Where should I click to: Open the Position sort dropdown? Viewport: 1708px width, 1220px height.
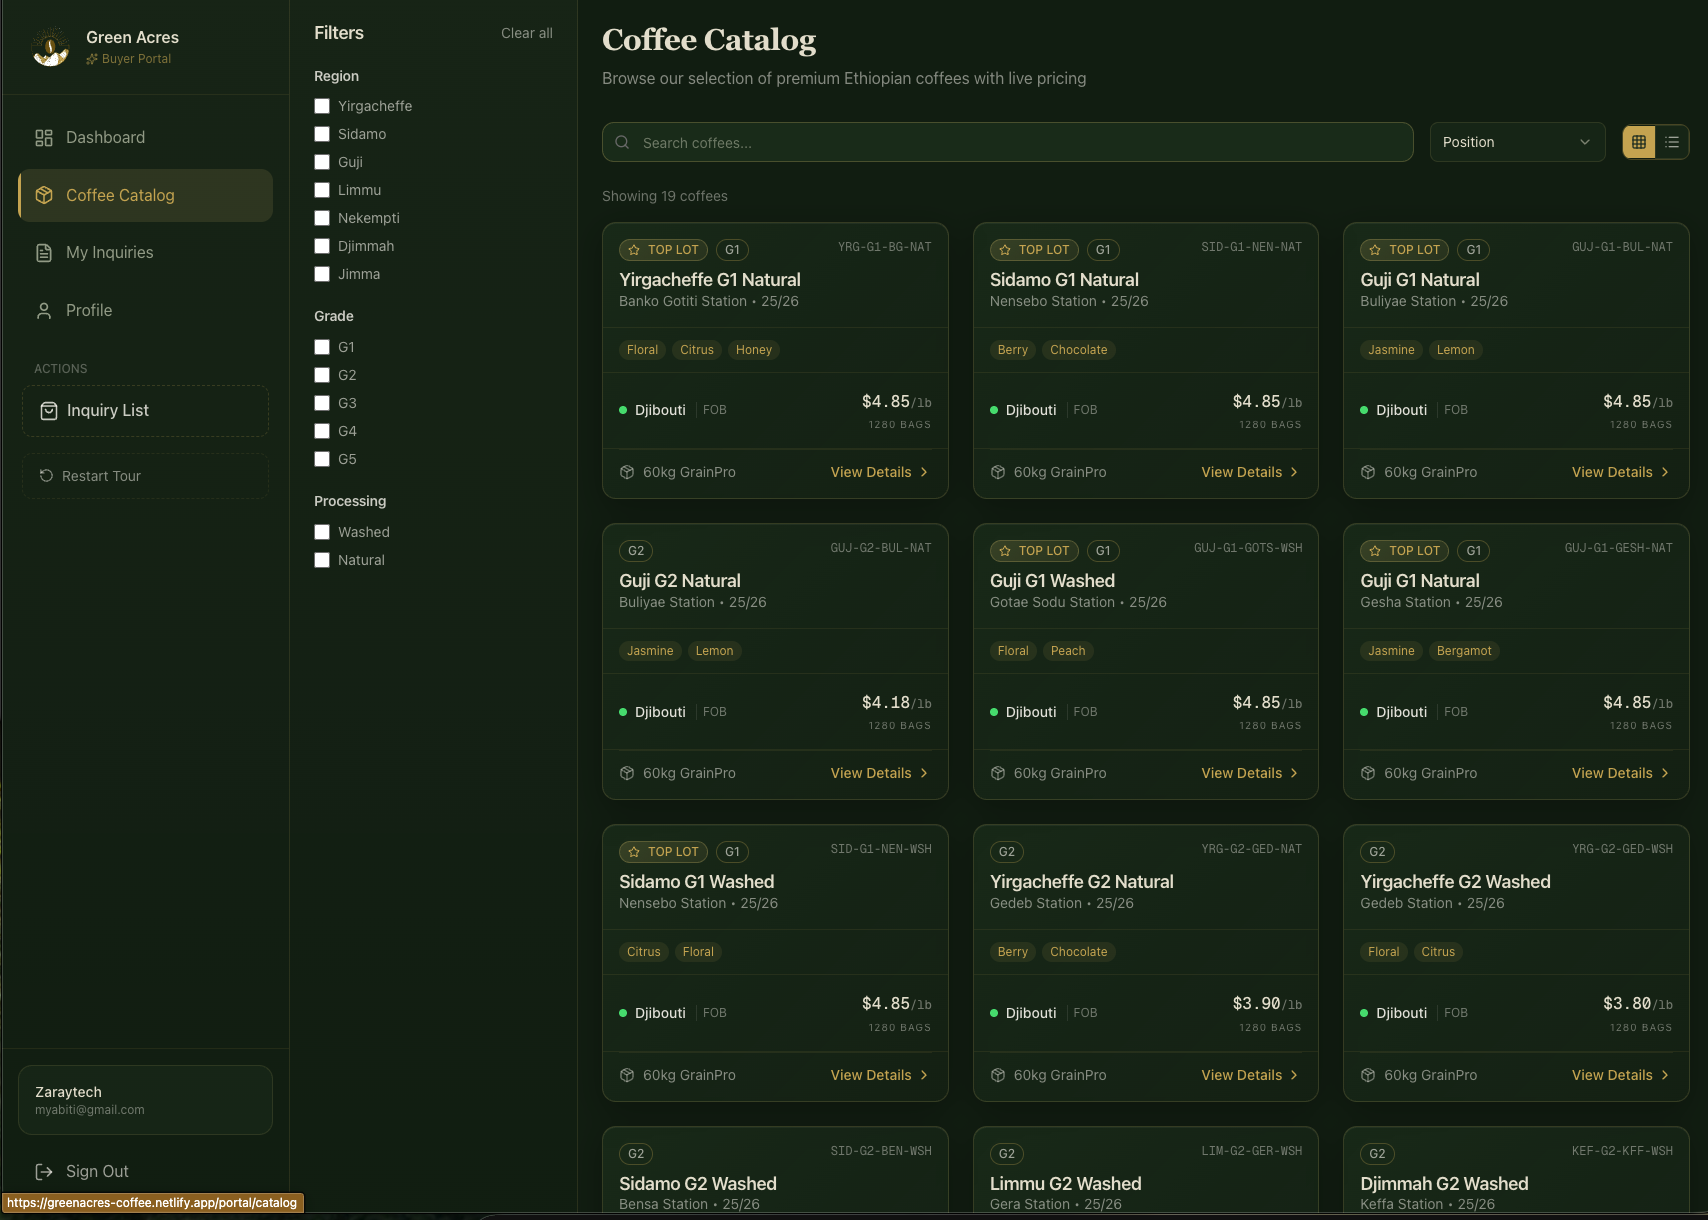tap(1516, 142)
